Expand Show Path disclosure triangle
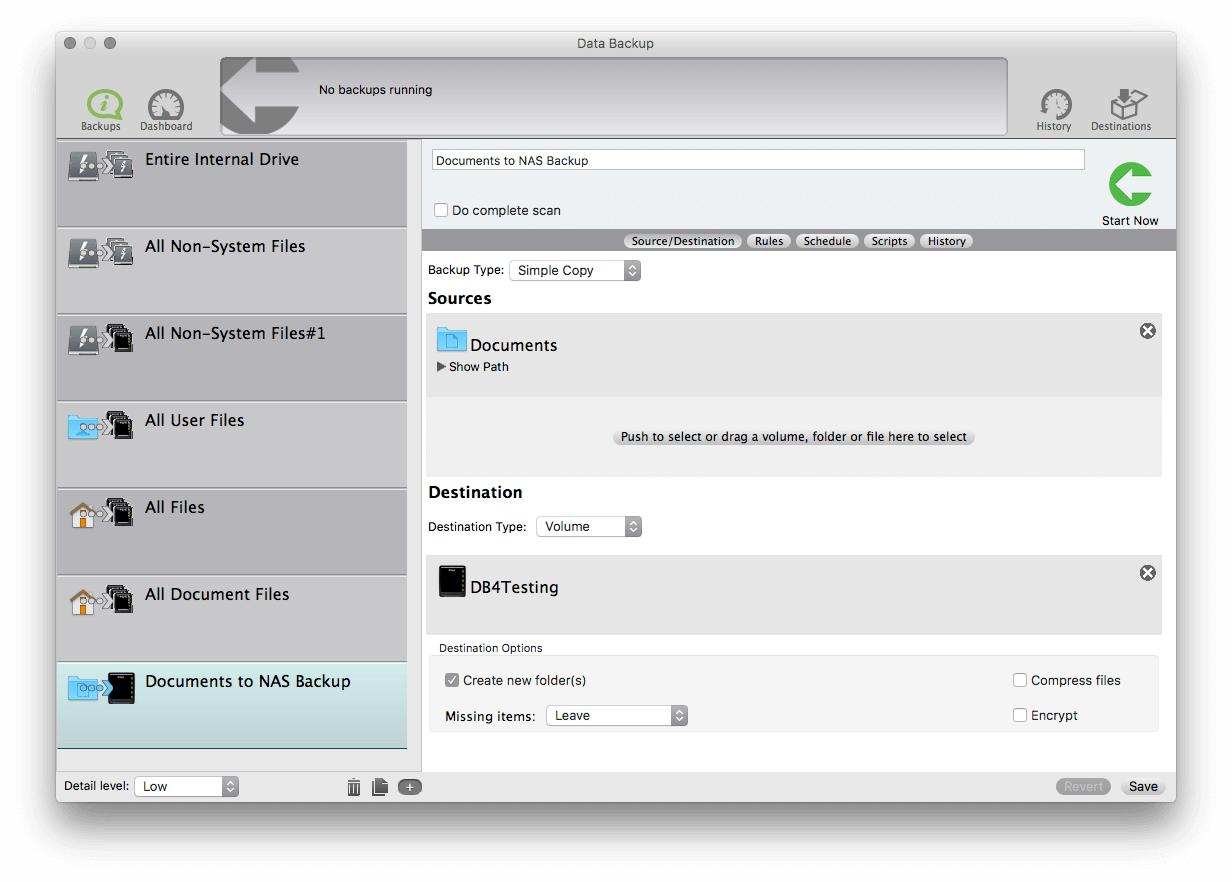 (440, 367)
